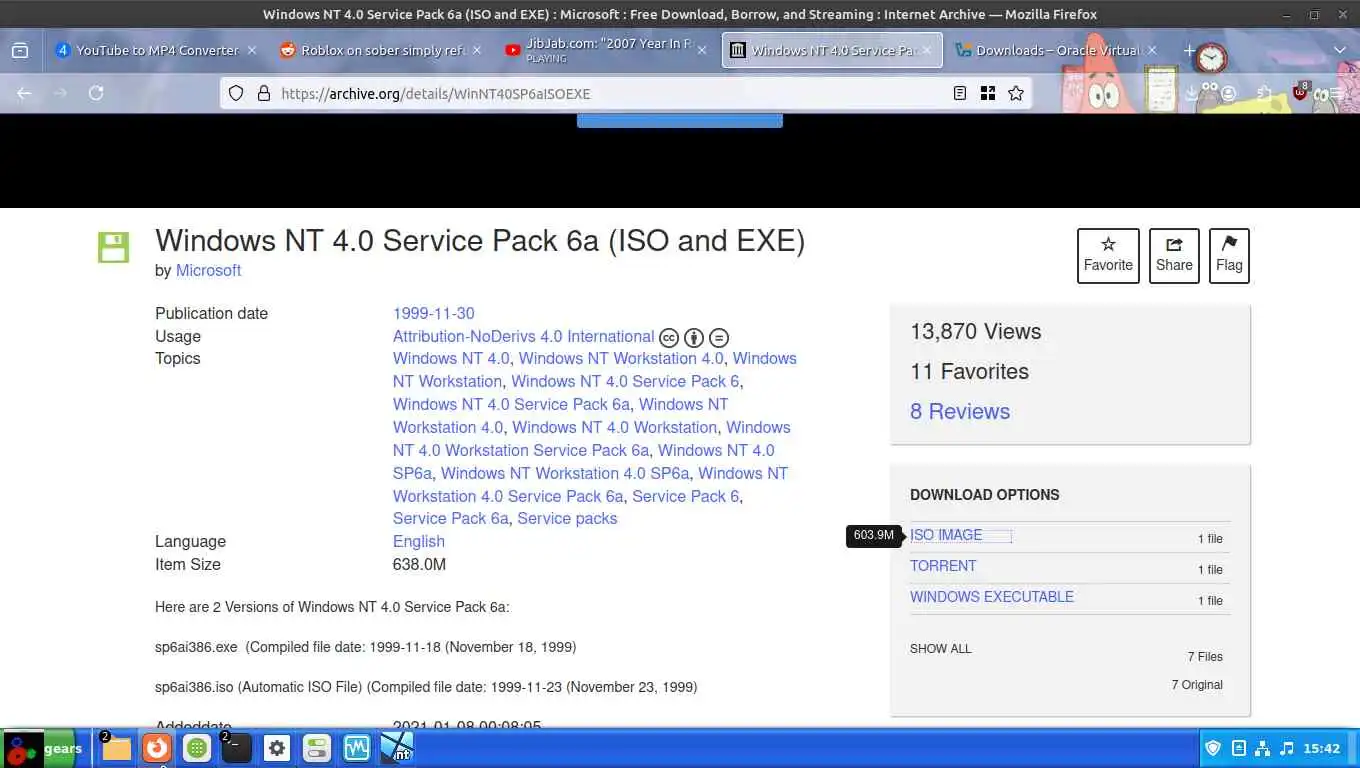Image resolution: width=1360 pixels, height=768 pixels.
Task: Click SHOW ALL download options
Action: click(940, 649)
